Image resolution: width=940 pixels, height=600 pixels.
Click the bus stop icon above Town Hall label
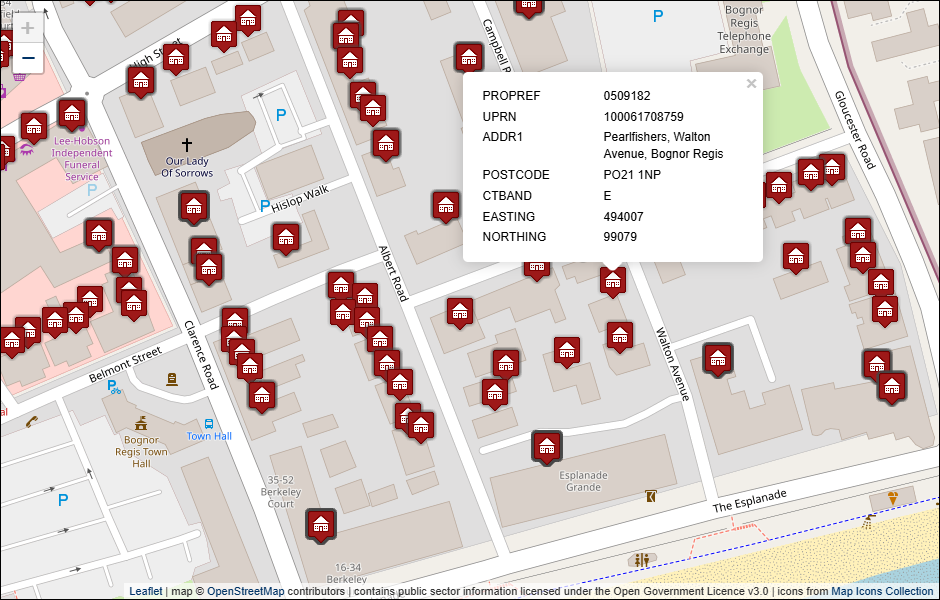click(209, 424)
